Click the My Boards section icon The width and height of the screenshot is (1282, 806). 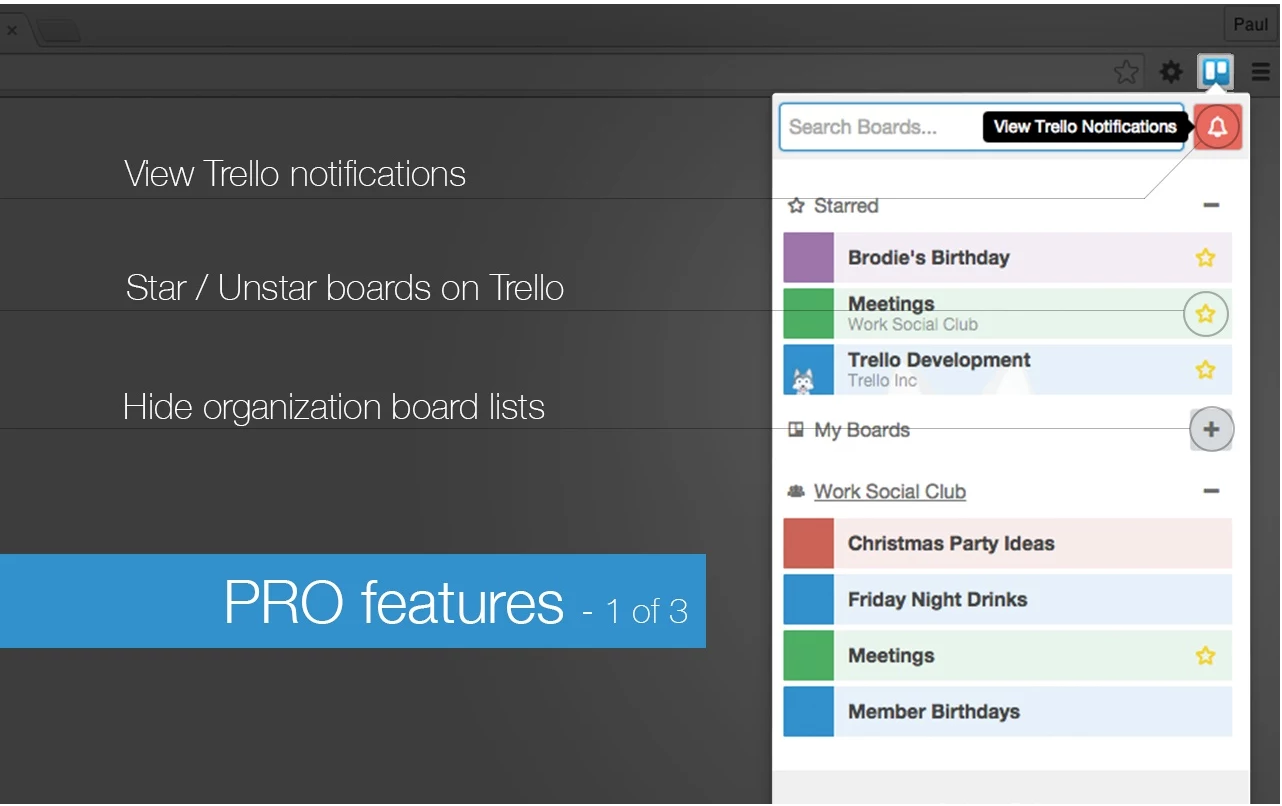pyautogui.click(x=797, y=430)
